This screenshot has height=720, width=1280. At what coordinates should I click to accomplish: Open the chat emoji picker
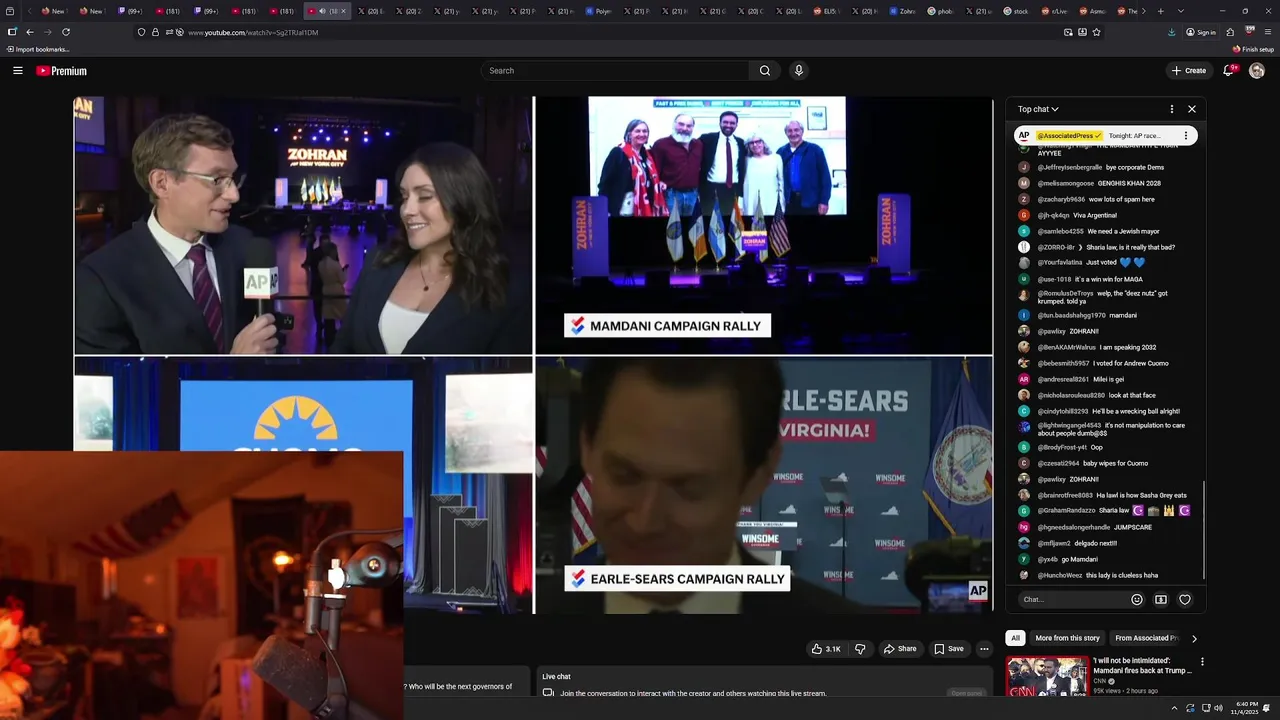[1137, 600]
